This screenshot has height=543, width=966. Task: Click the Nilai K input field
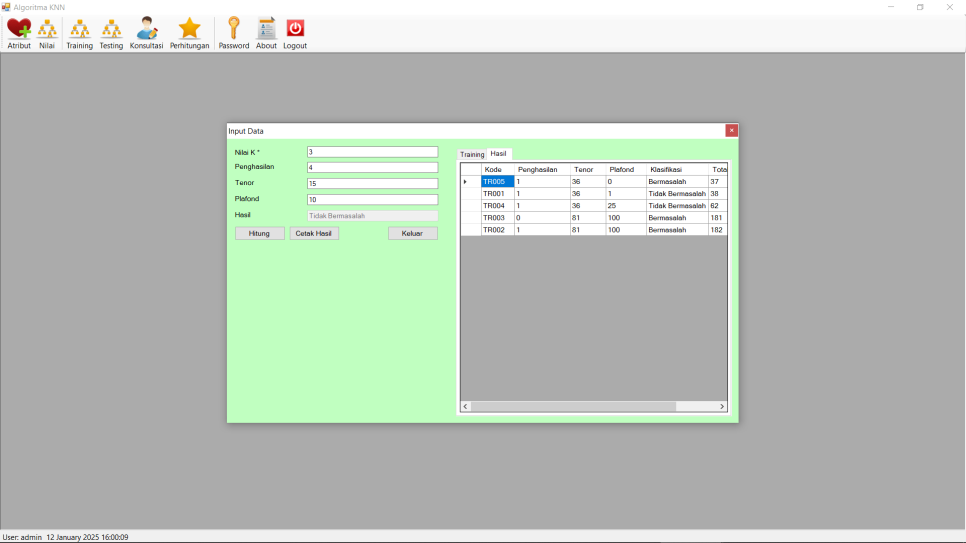pyautogui.click(x=372, y=152)
